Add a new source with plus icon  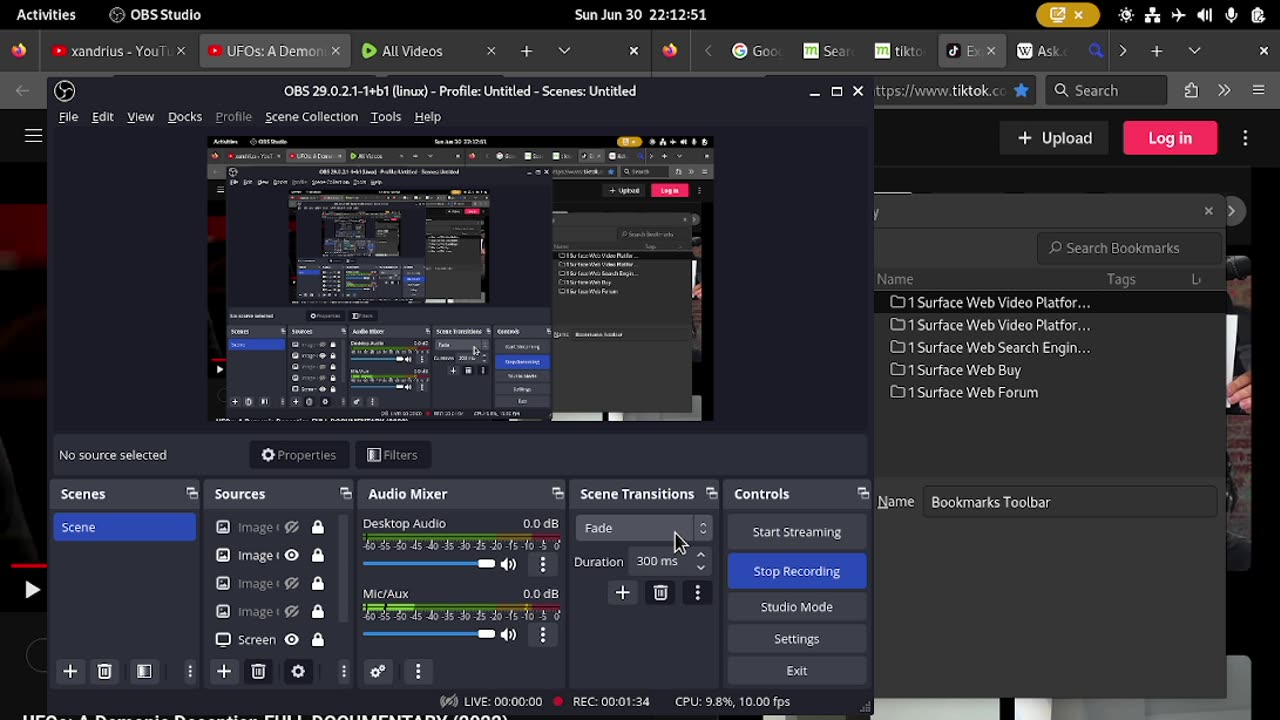224,672
